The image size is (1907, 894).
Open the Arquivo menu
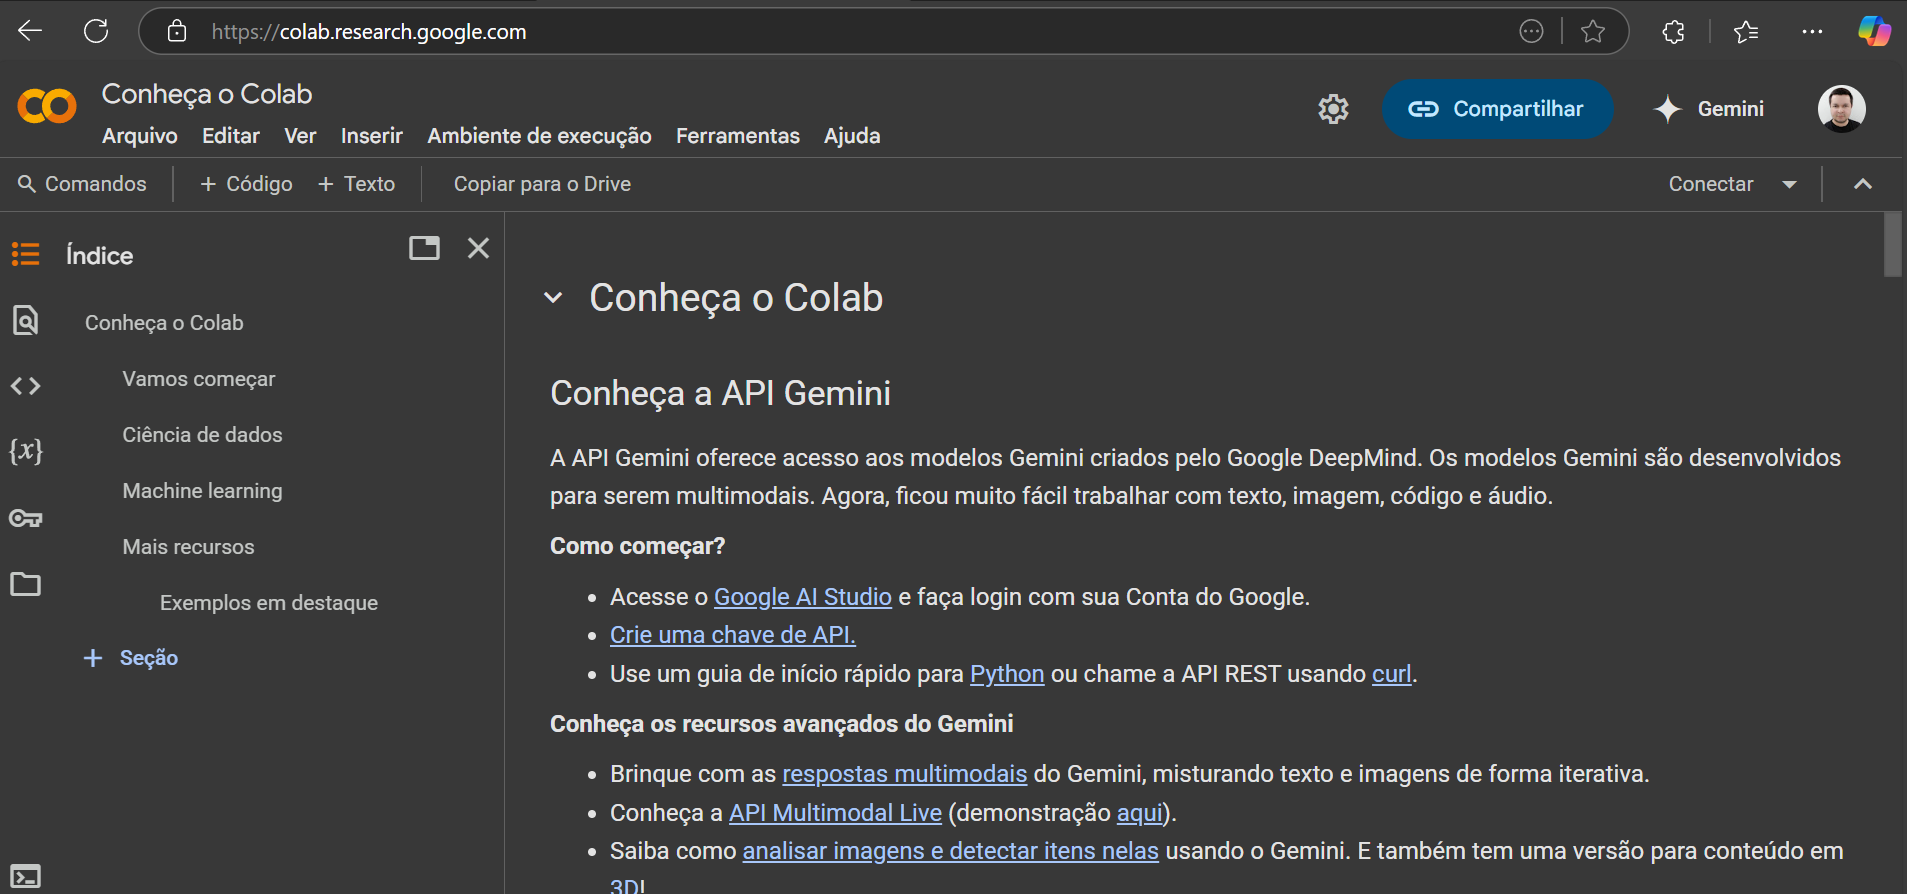click(x=140, y=136)
